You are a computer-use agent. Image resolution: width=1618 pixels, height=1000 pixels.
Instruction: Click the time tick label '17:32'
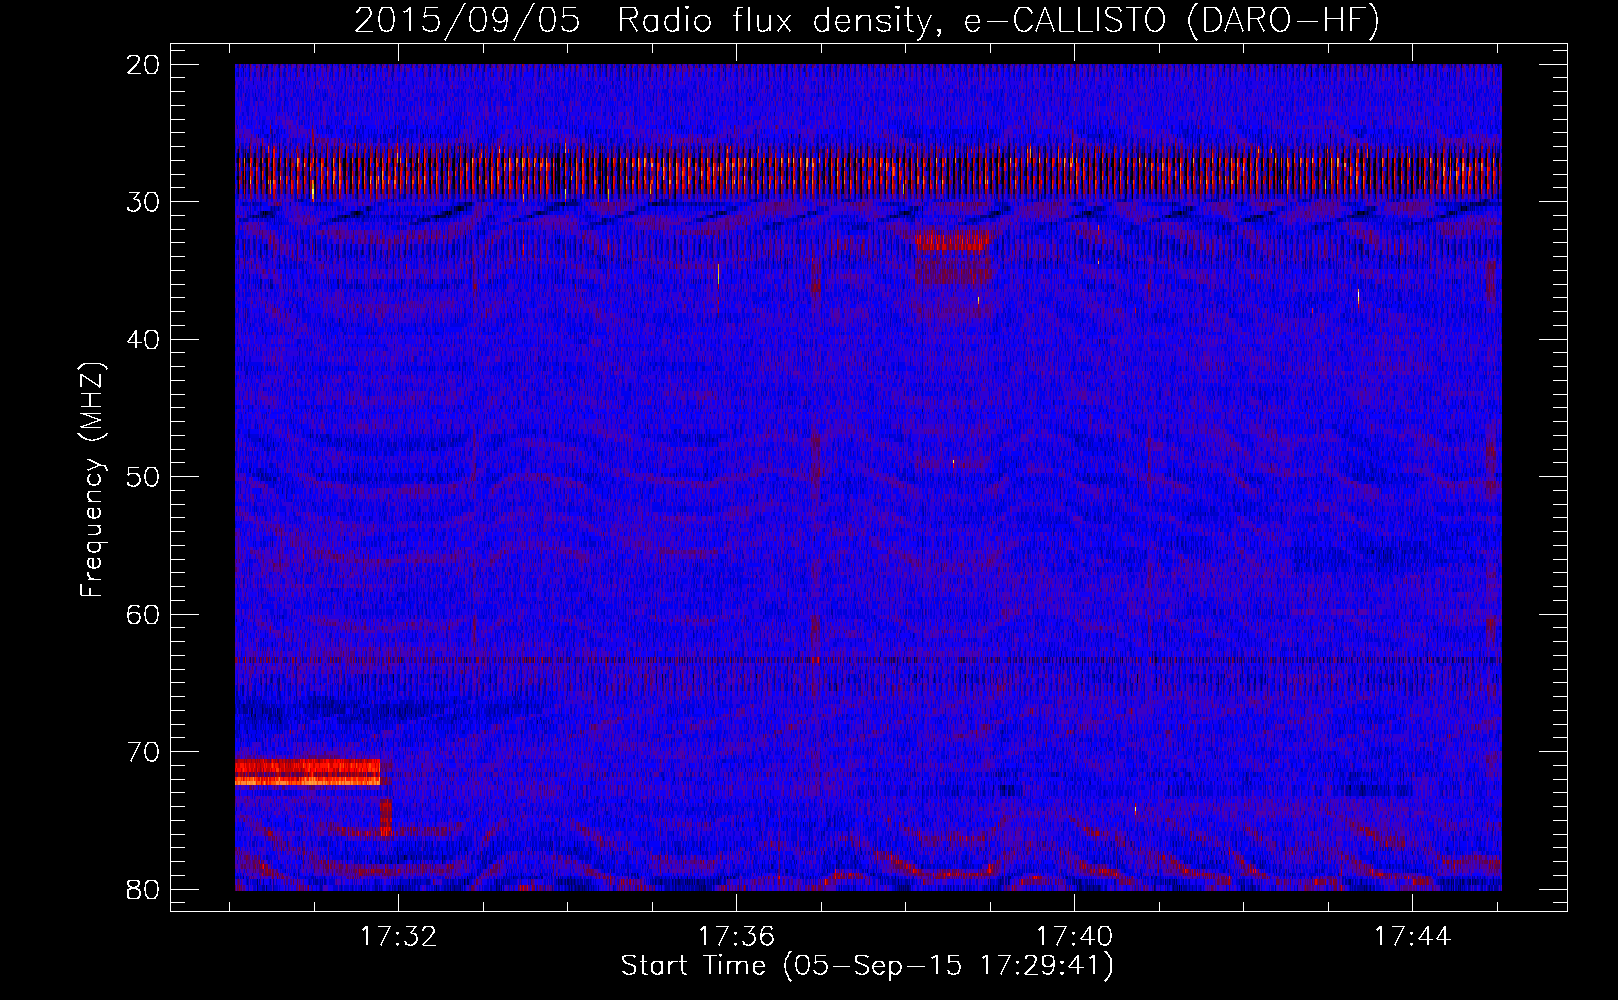(399, 937)
